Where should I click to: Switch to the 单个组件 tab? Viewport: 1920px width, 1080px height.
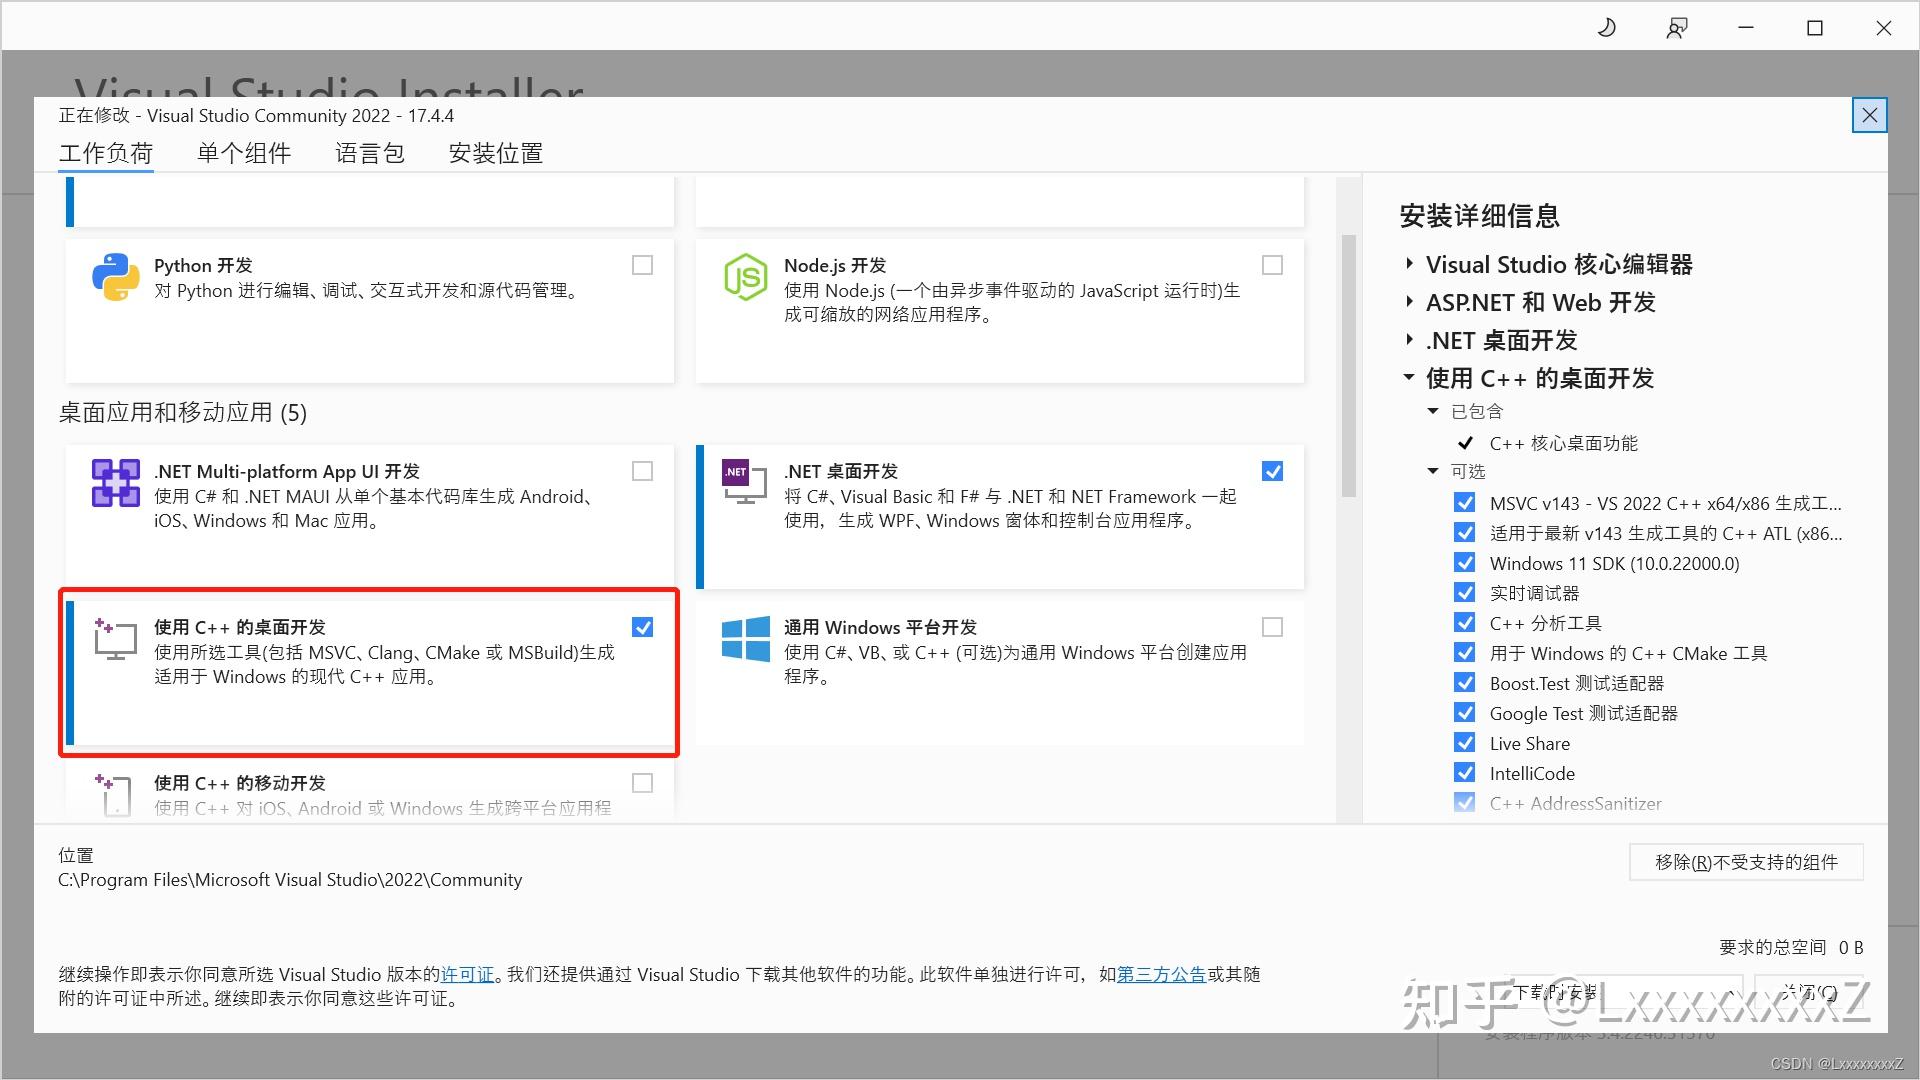click(243, 152)
